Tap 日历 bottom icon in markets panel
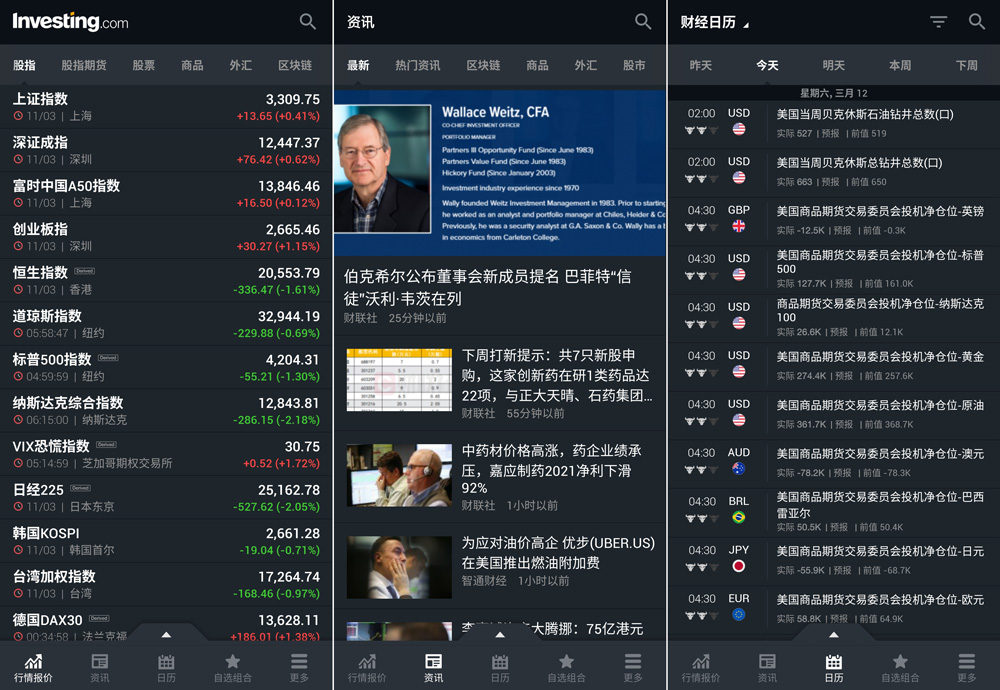 click(166, 667)
